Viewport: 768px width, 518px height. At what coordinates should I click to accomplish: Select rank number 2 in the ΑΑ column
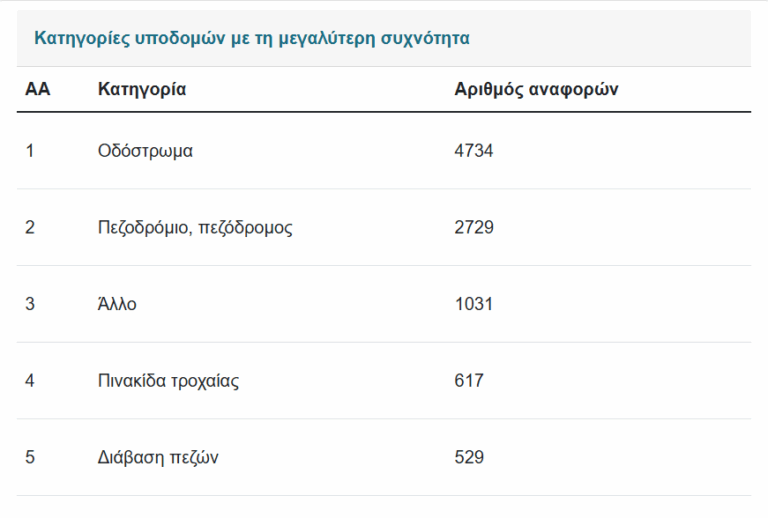pos(30,227)
